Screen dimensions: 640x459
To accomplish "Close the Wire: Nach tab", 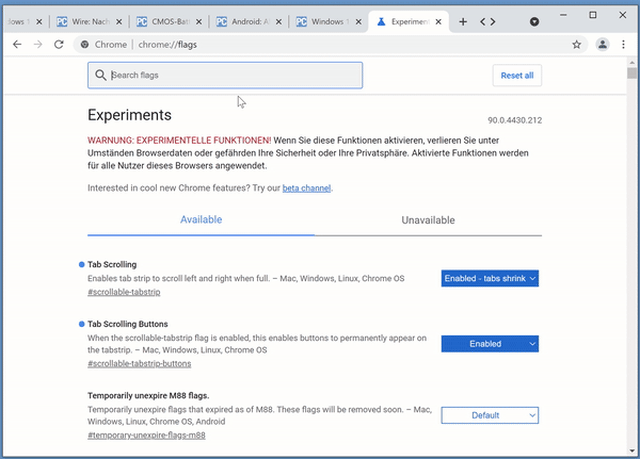I will click(x=119, y=22).
